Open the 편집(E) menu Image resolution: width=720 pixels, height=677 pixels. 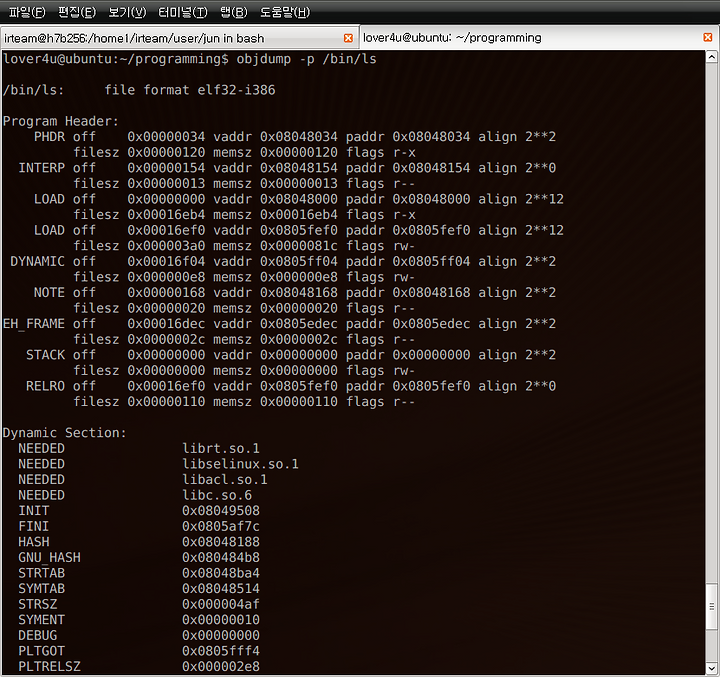pyautogui.click(x=77, y=12)
